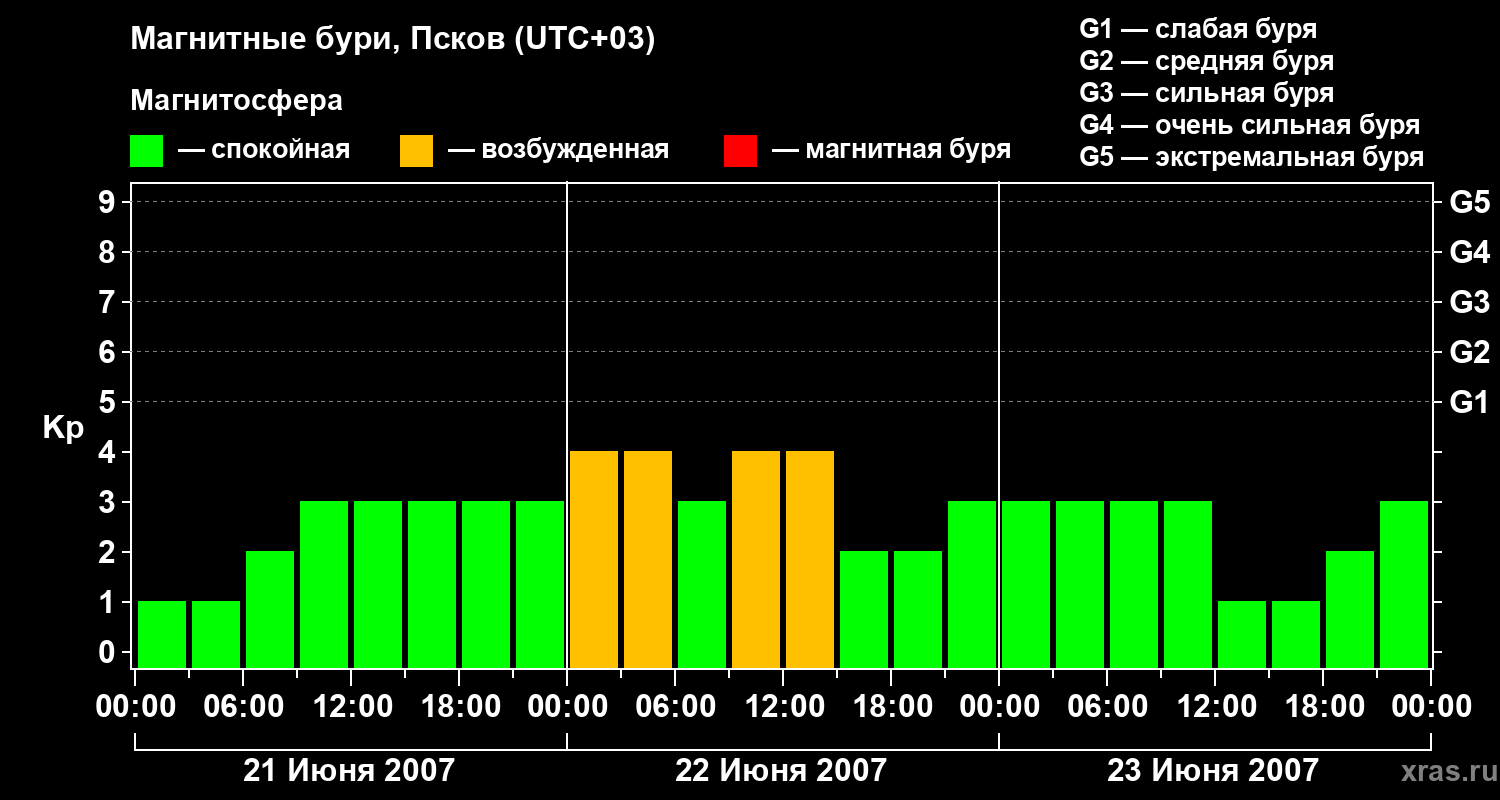Click the '— возбужденная' legend label
Screen dimensions: 1500x800
pos(558,150)
